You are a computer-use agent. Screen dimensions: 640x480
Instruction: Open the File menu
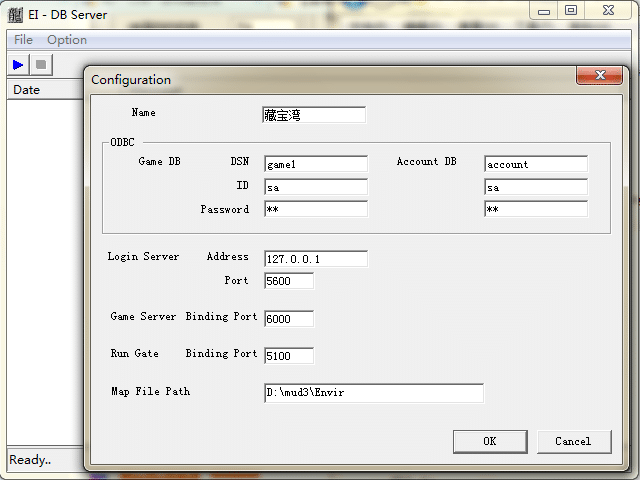click(x=23, y=40)
